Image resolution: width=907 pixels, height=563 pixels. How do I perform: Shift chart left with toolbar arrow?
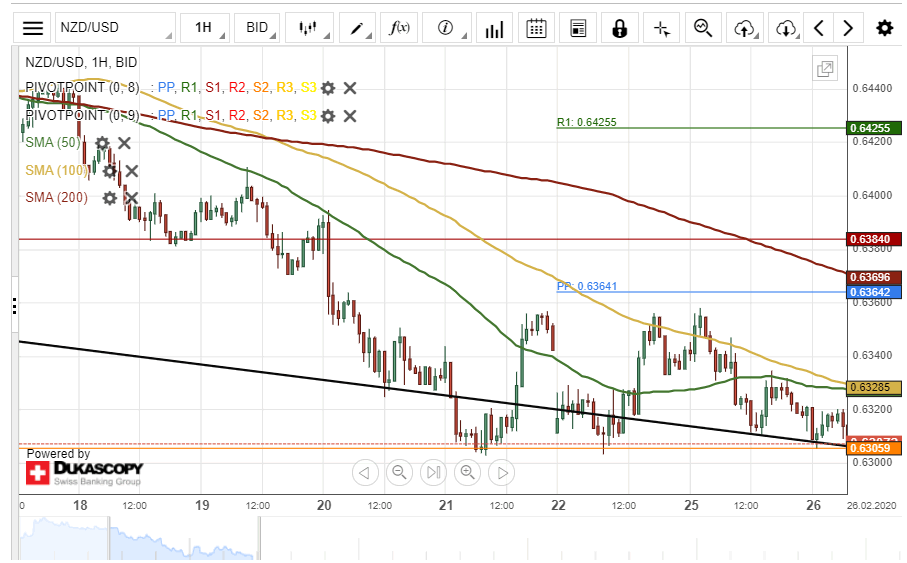818,28
